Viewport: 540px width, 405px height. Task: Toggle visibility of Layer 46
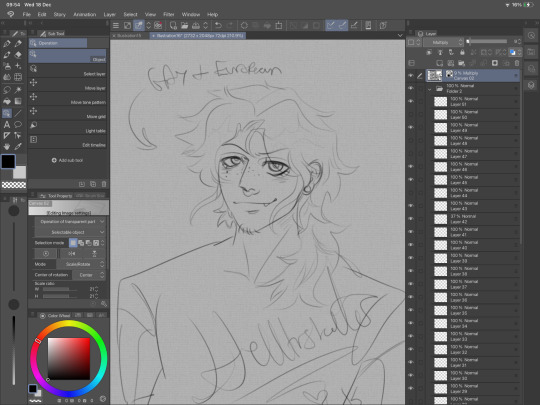411,166
